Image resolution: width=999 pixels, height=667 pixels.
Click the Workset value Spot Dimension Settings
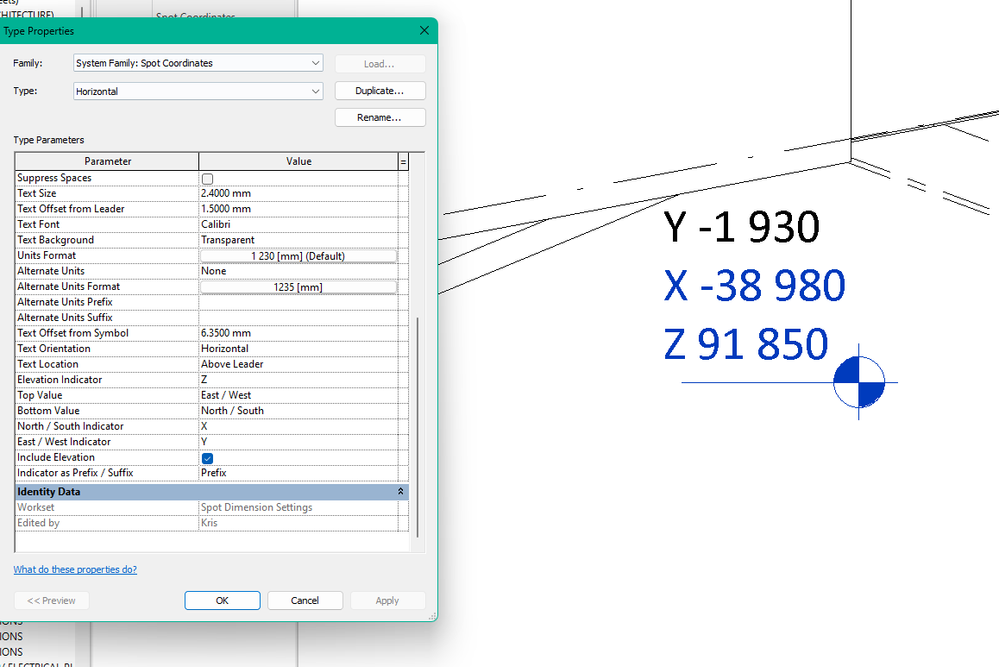257,507
